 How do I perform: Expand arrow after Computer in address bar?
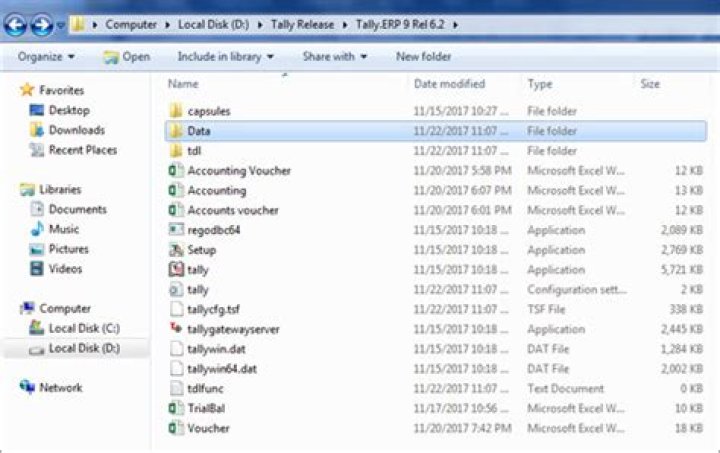[168, 25]
